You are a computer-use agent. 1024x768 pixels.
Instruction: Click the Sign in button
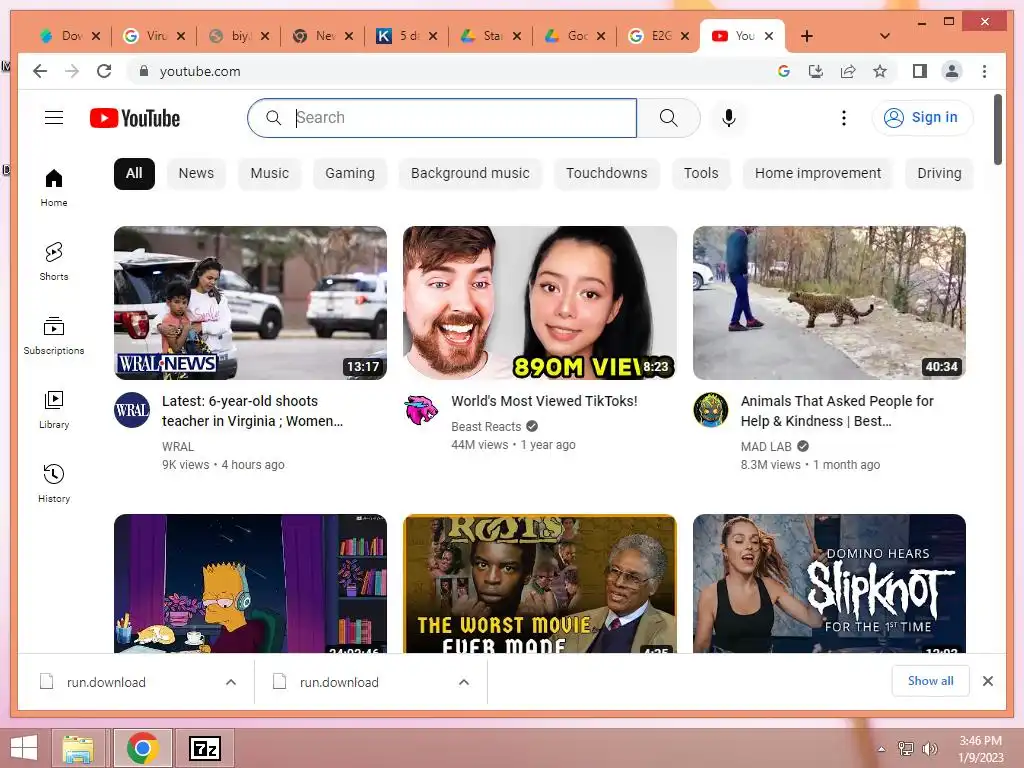(921, 118)
